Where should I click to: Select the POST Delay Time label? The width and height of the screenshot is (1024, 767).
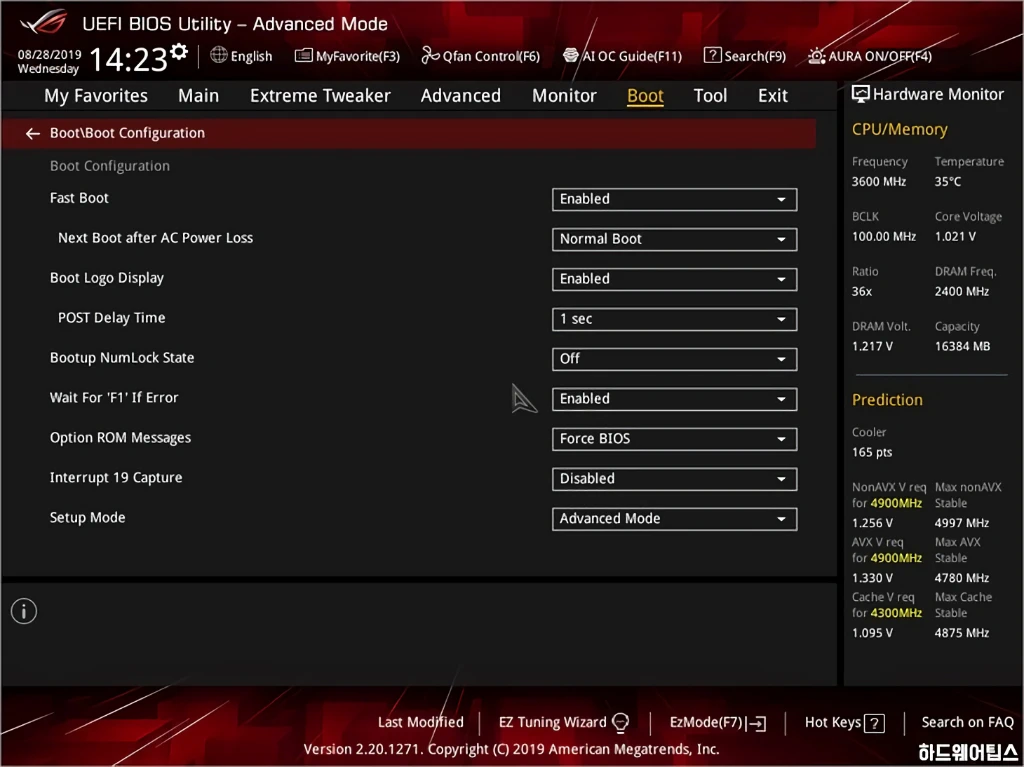112,318
